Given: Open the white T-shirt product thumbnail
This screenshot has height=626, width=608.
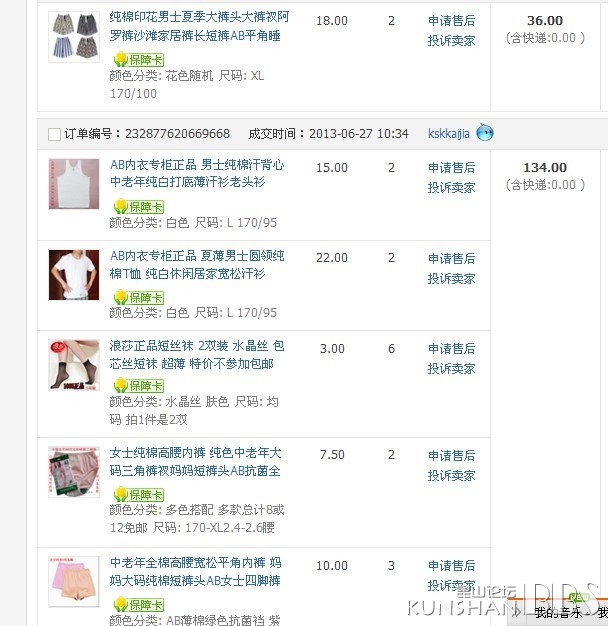Looking at the screenshot, I should pyautogui.click(x=74, y=275).
